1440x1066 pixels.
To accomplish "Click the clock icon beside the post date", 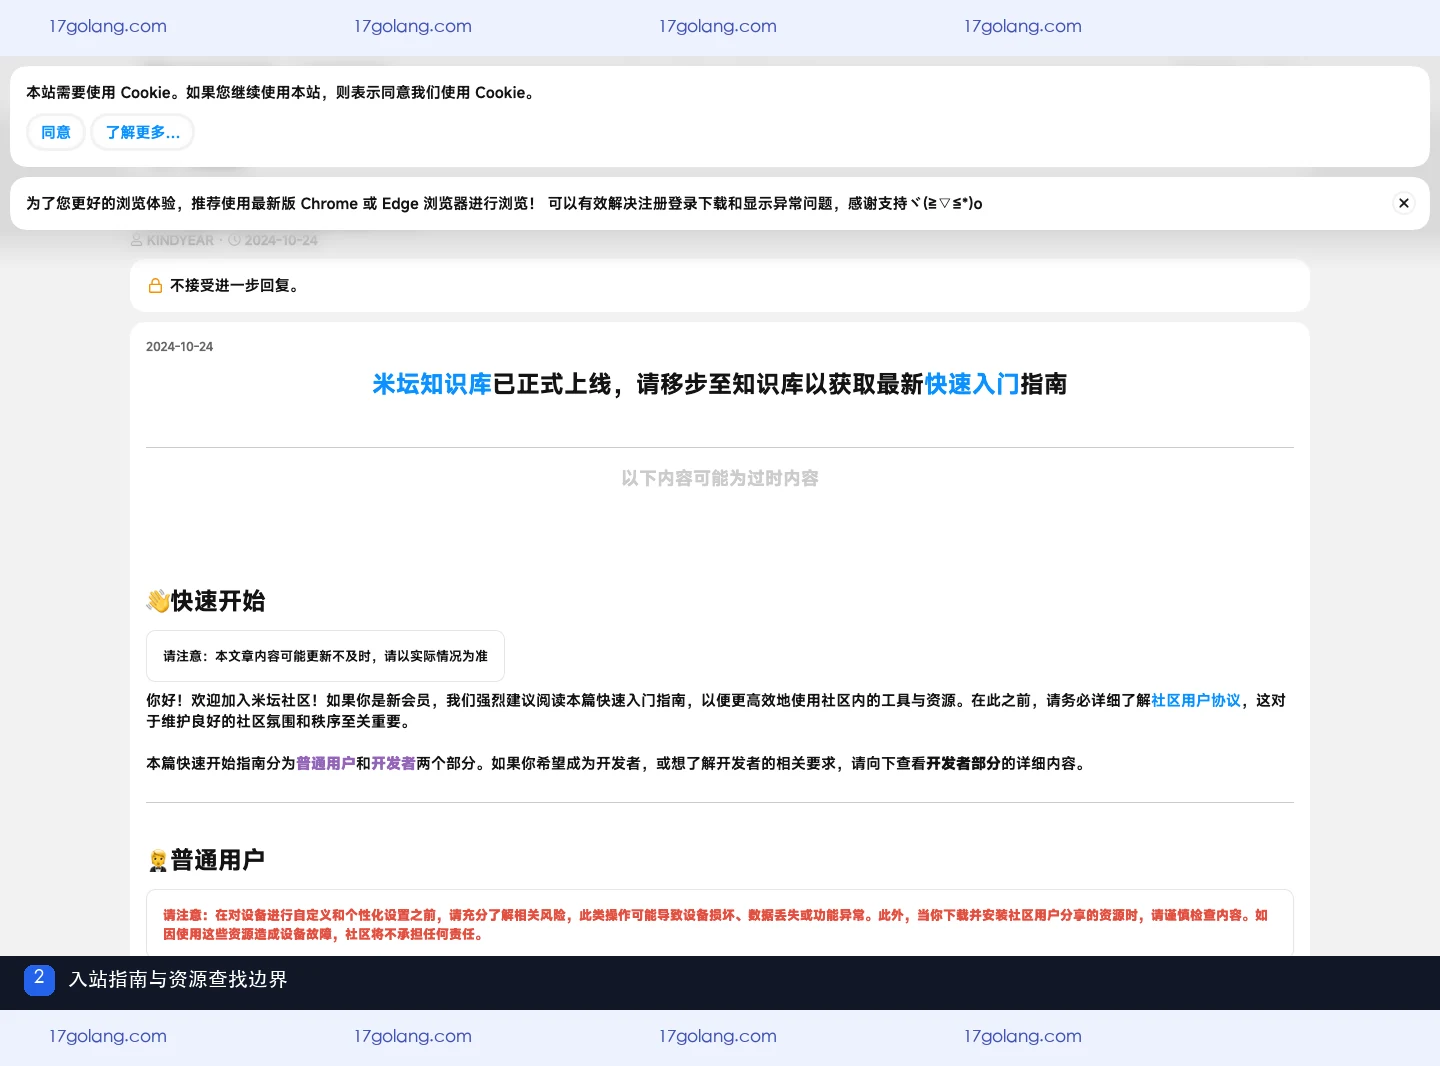I will (234, 240).
